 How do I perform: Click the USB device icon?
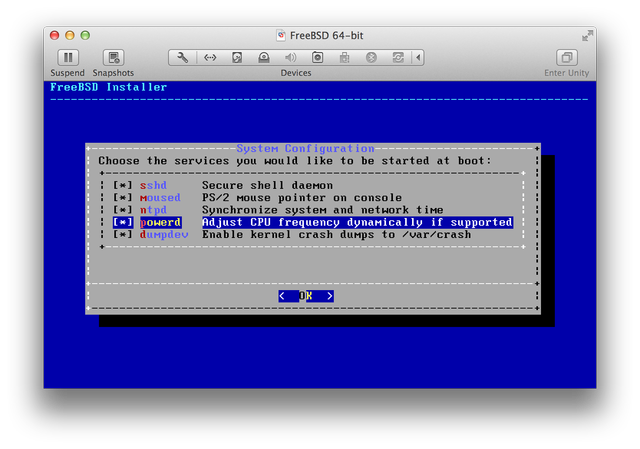(x=344, y=58)
